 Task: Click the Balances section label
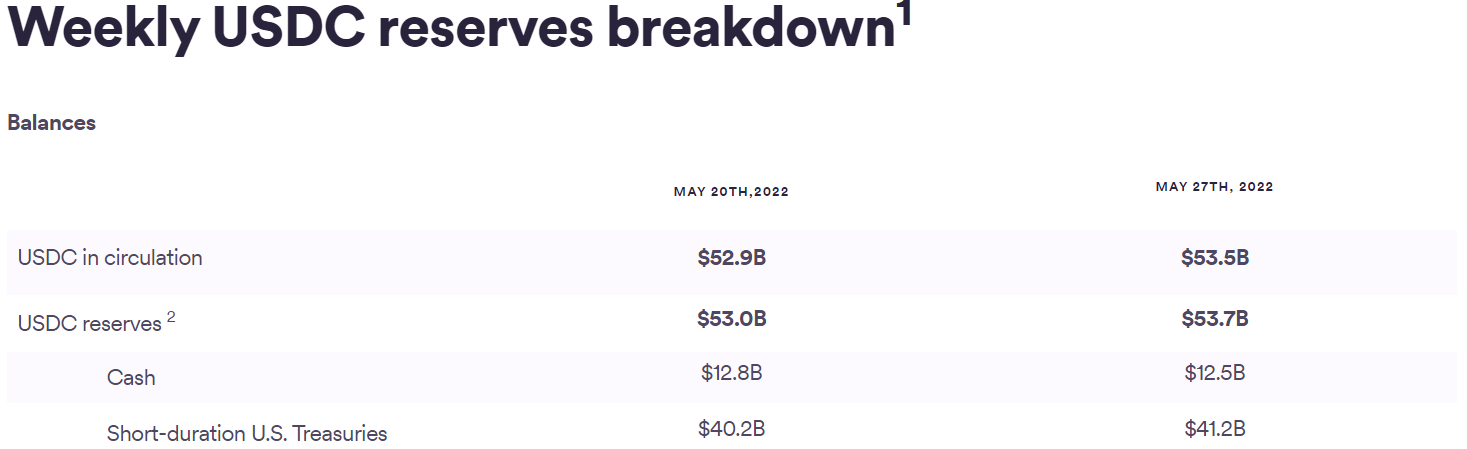[x=51, y=123]
